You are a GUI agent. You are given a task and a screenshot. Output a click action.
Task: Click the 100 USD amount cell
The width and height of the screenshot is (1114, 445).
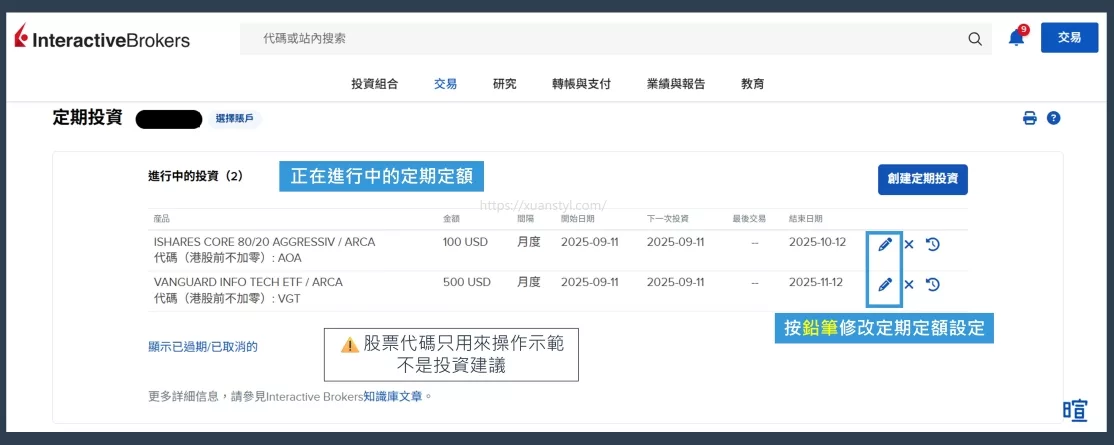(x=465, y=242)
